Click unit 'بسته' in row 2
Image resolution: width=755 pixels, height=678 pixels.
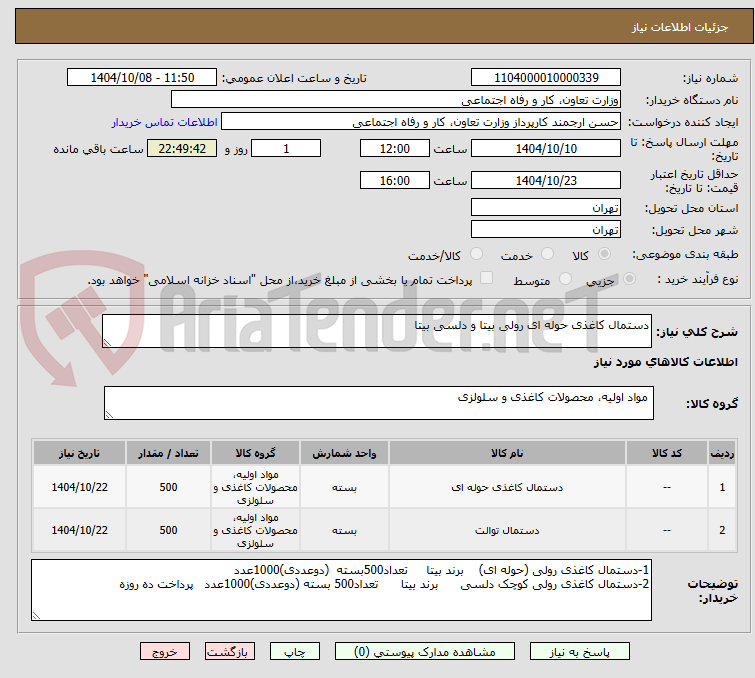[344, 530]
